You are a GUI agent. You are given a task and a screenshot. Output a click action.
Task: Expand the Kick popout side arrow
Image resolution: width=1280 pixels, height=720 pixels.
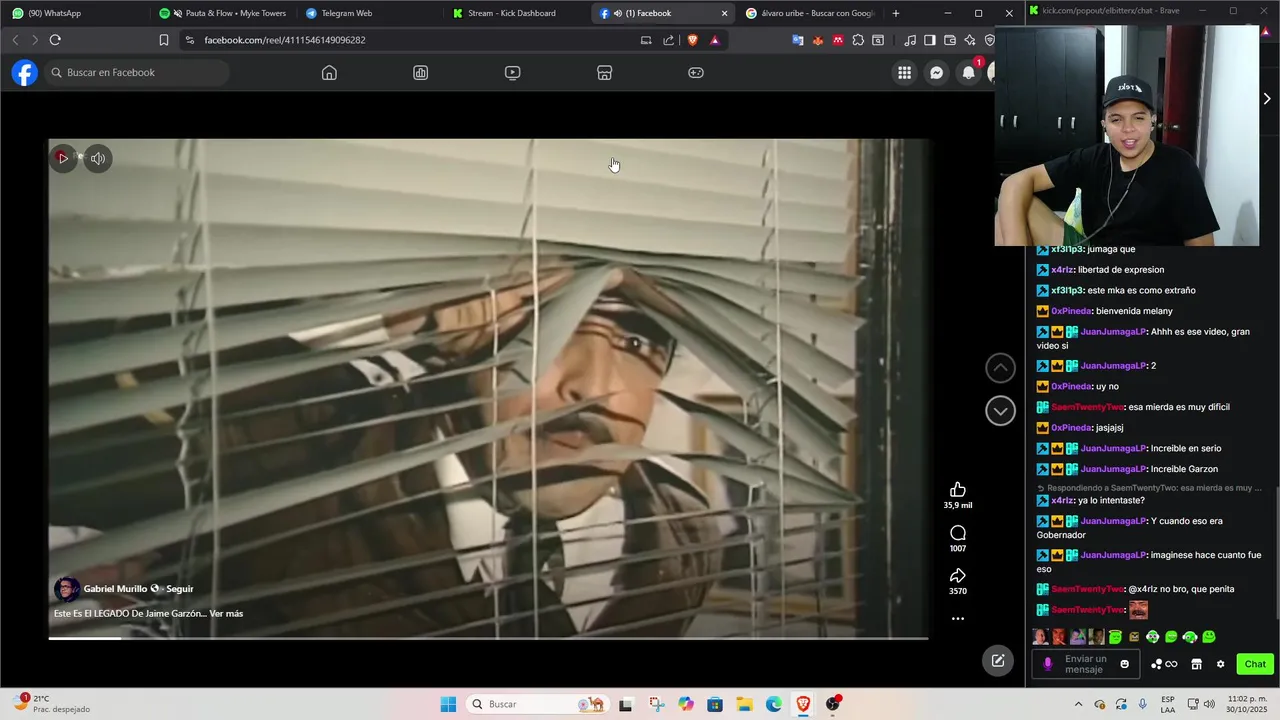point(1267,99)
